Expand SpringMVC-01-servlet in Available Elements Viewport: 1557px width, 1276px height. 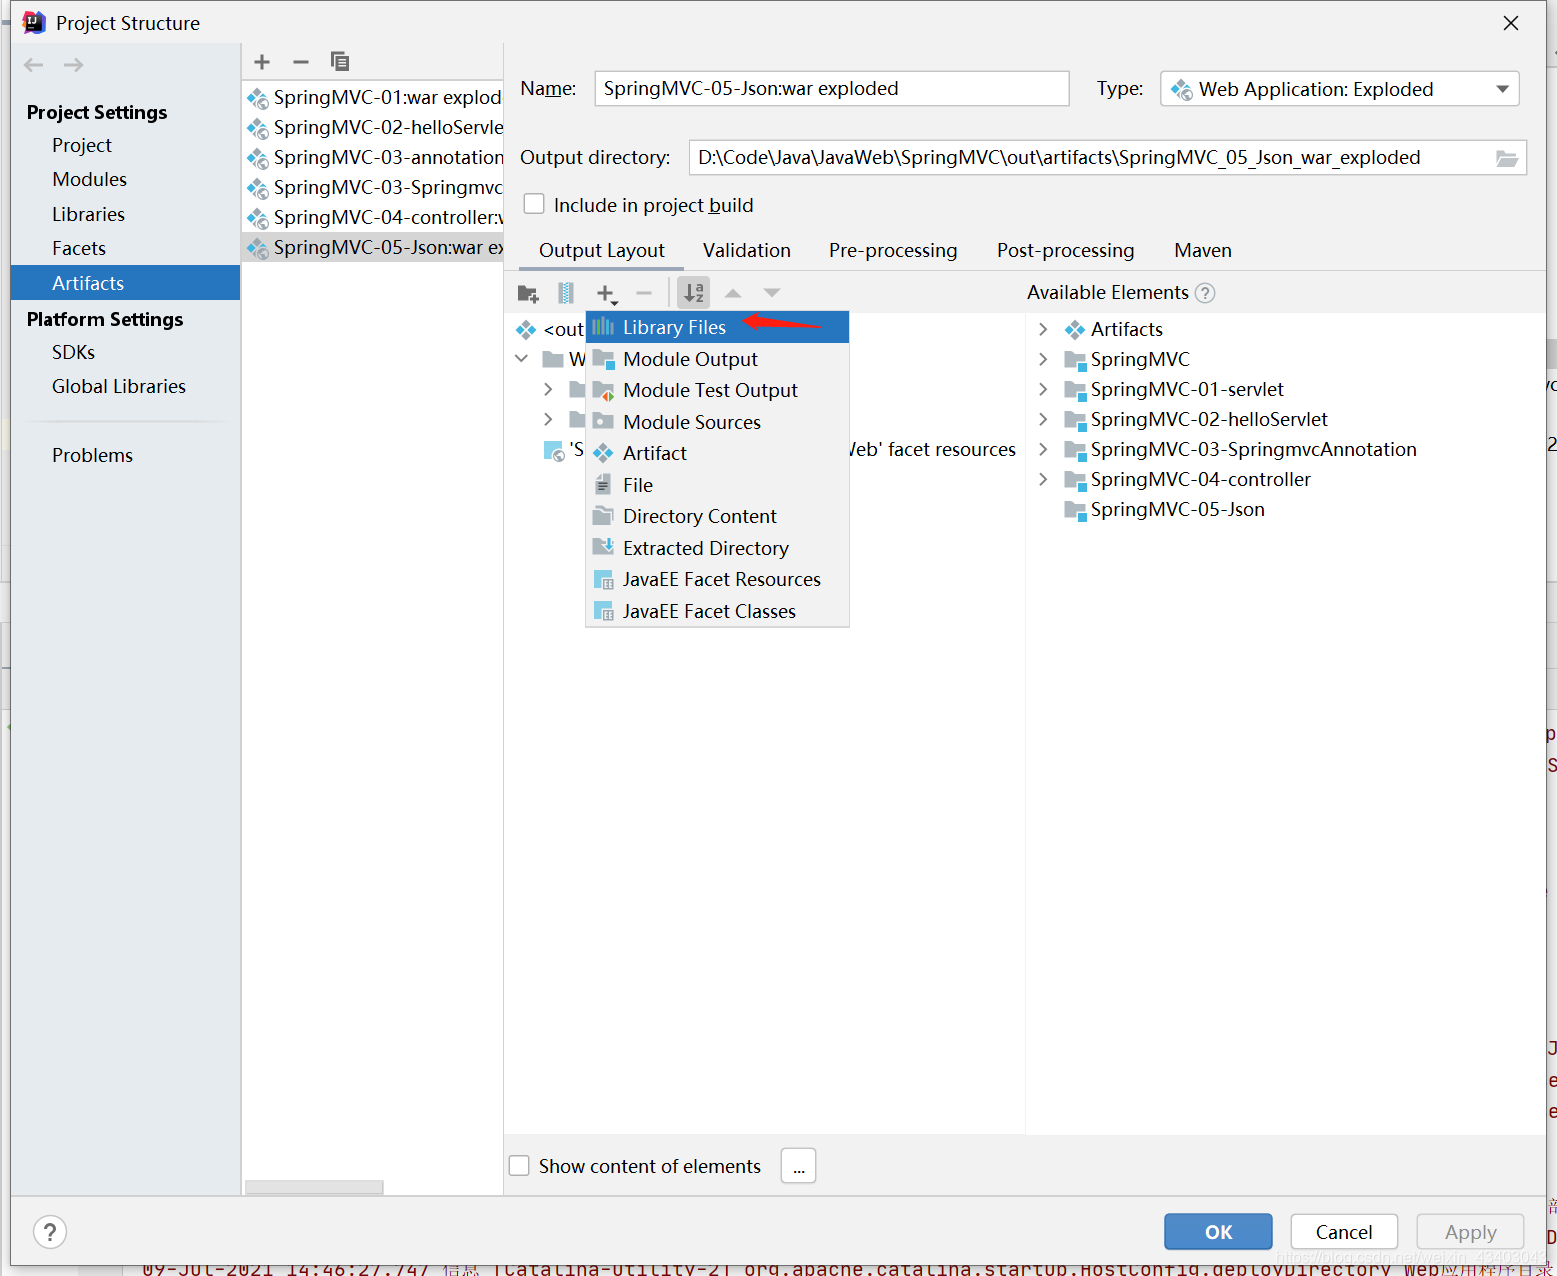pyautogui.click(x=1043, y=389)
